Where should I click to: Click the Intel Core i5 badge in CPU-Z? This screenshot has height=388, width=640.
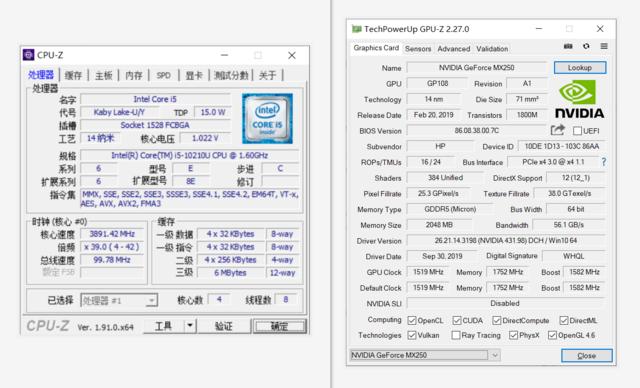[267, 118]
